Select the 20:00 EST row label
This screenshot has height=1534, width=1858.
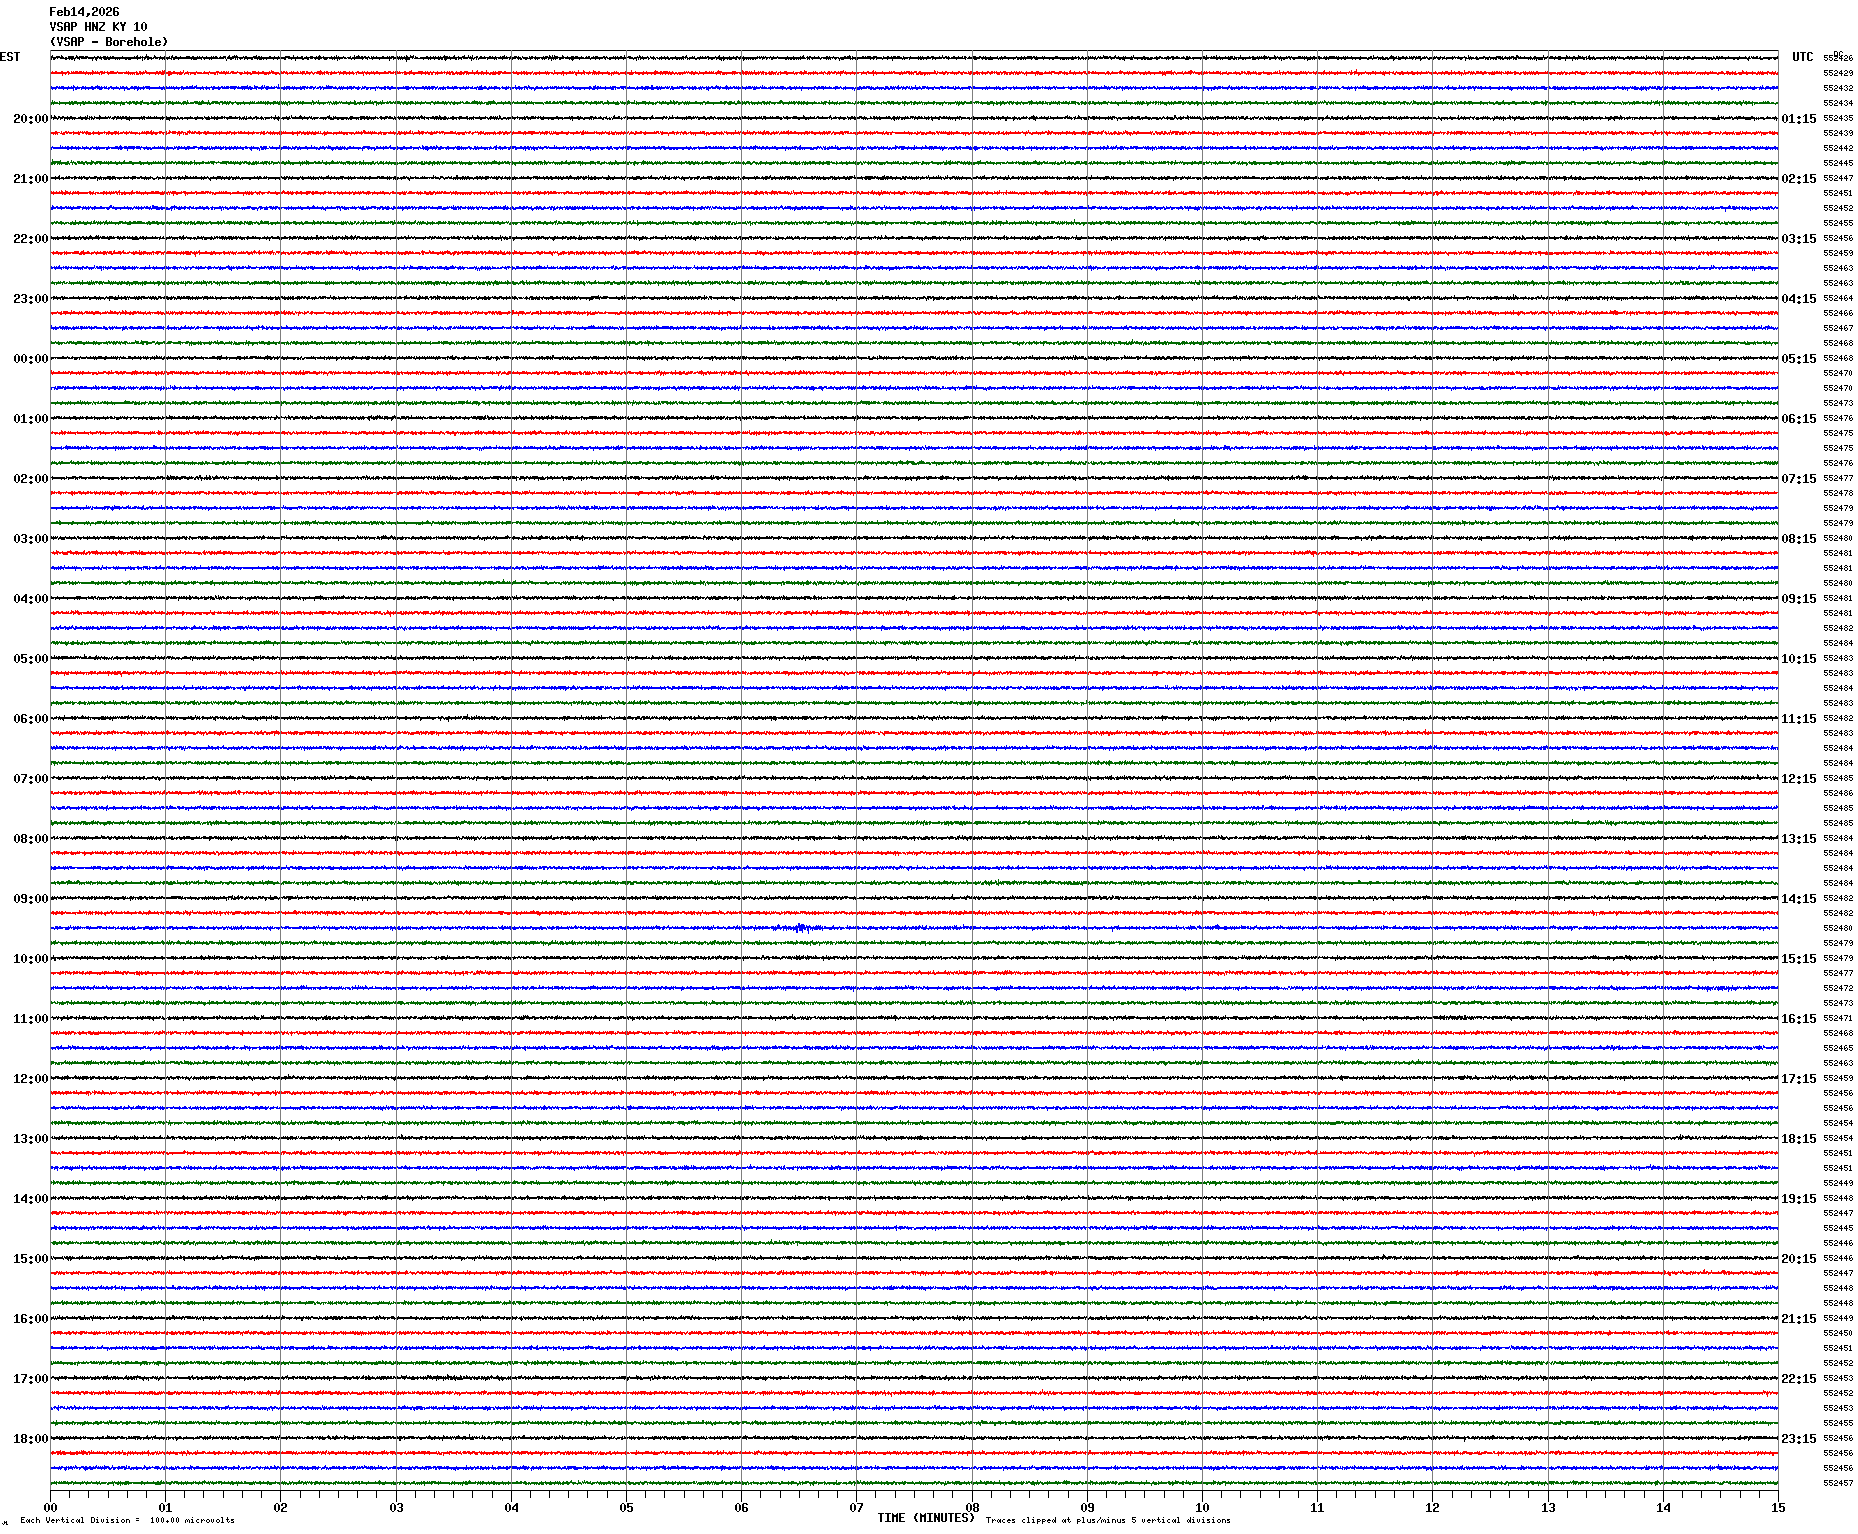(30, 119)
